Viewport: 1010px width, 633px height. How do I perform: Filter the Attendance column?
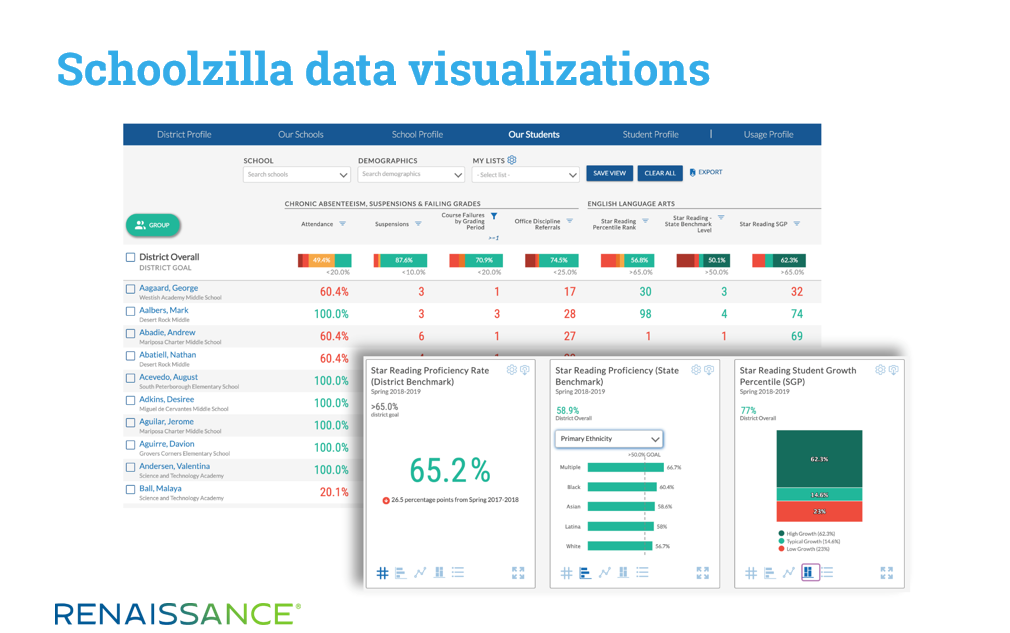point(343,223)
